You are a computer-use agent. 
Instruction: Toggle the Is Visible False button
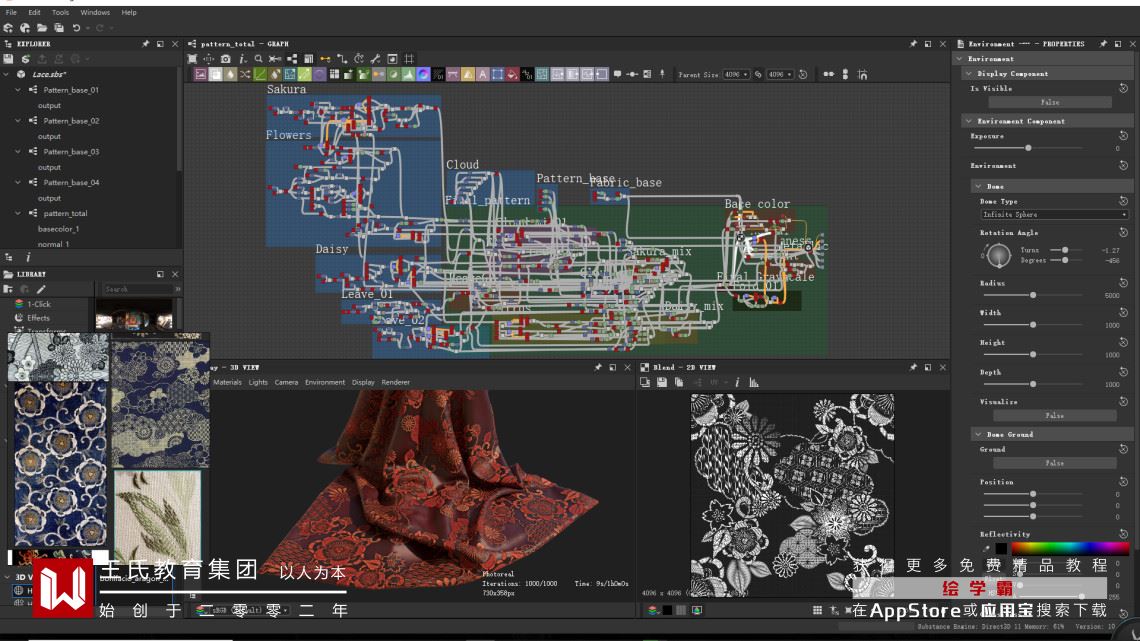[1049, 102]
